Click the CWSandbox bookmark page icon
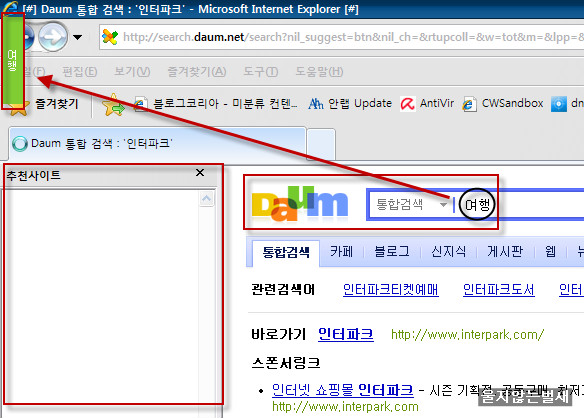Viewport: 584px width, 418px height. pos(469,104)
